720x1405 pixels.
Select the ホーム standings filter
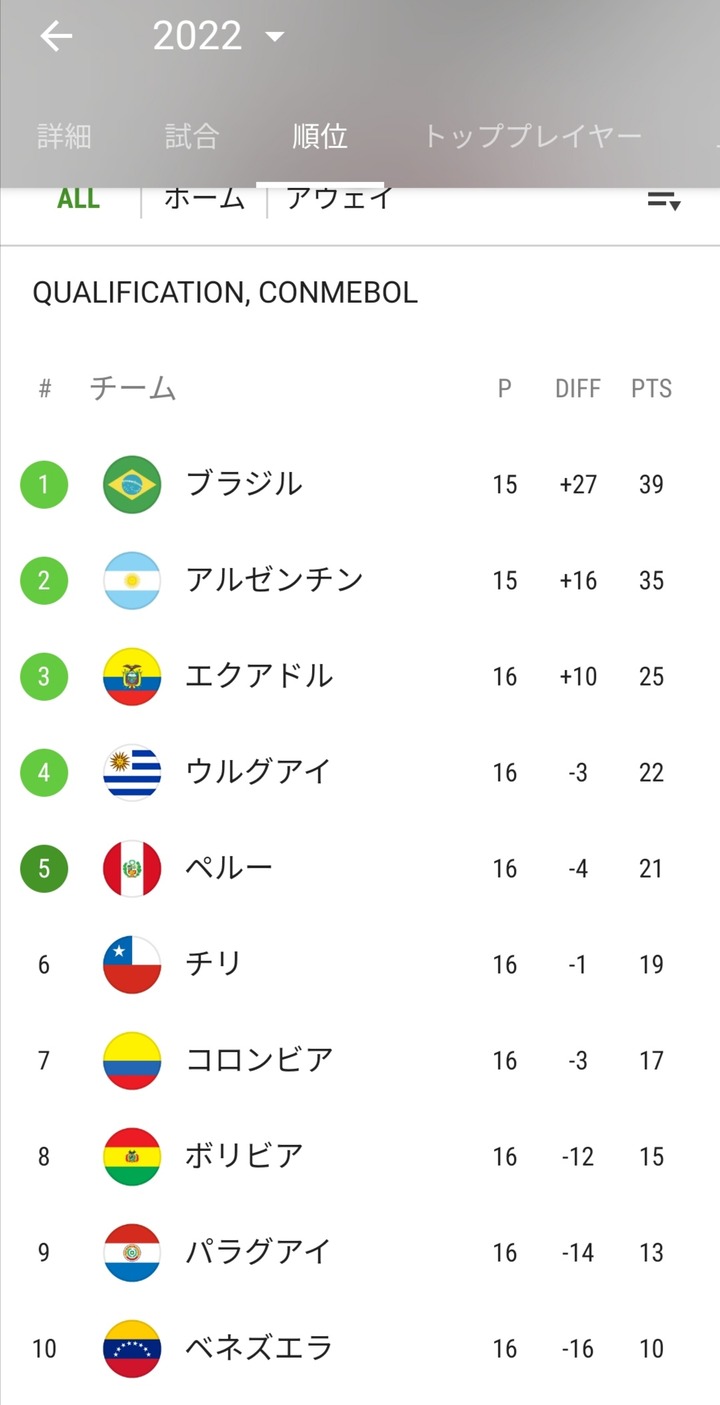(x=204, y=198)
